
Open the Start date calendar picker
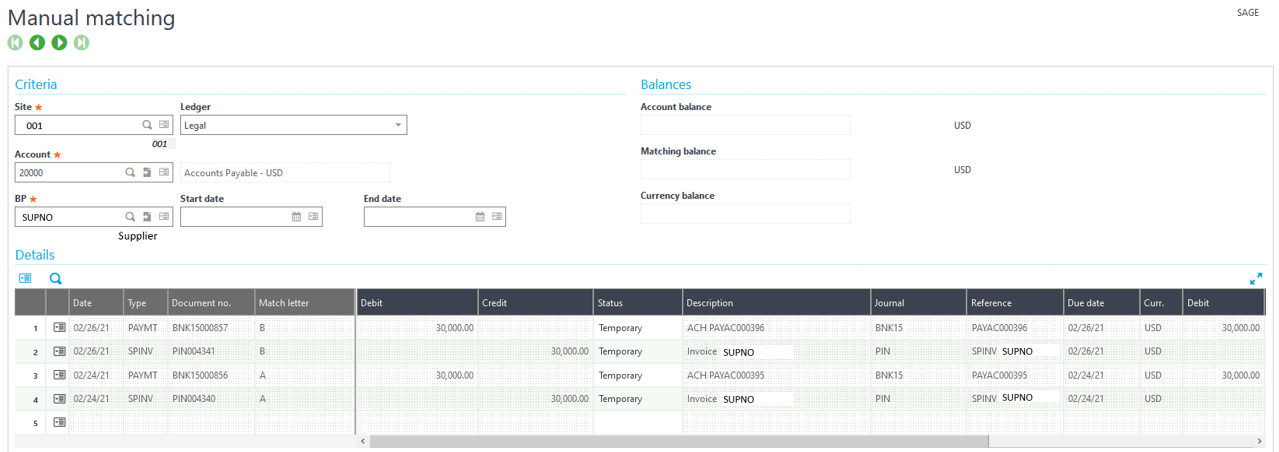296,217
